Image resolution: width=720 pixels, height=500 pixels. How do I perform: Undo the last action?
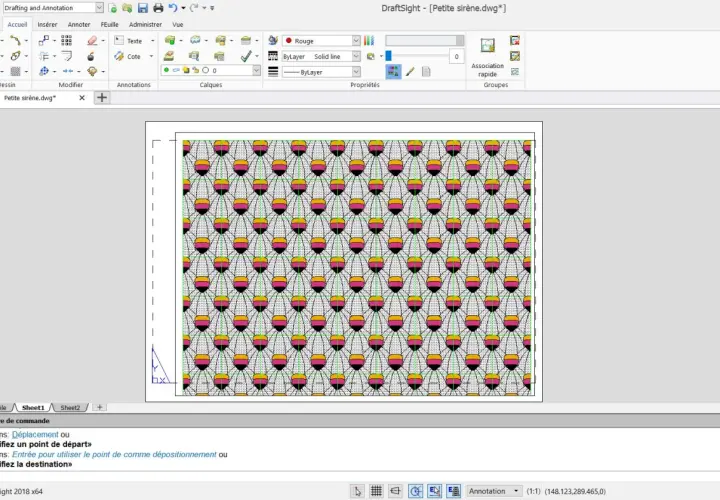(x=173, y=8)
